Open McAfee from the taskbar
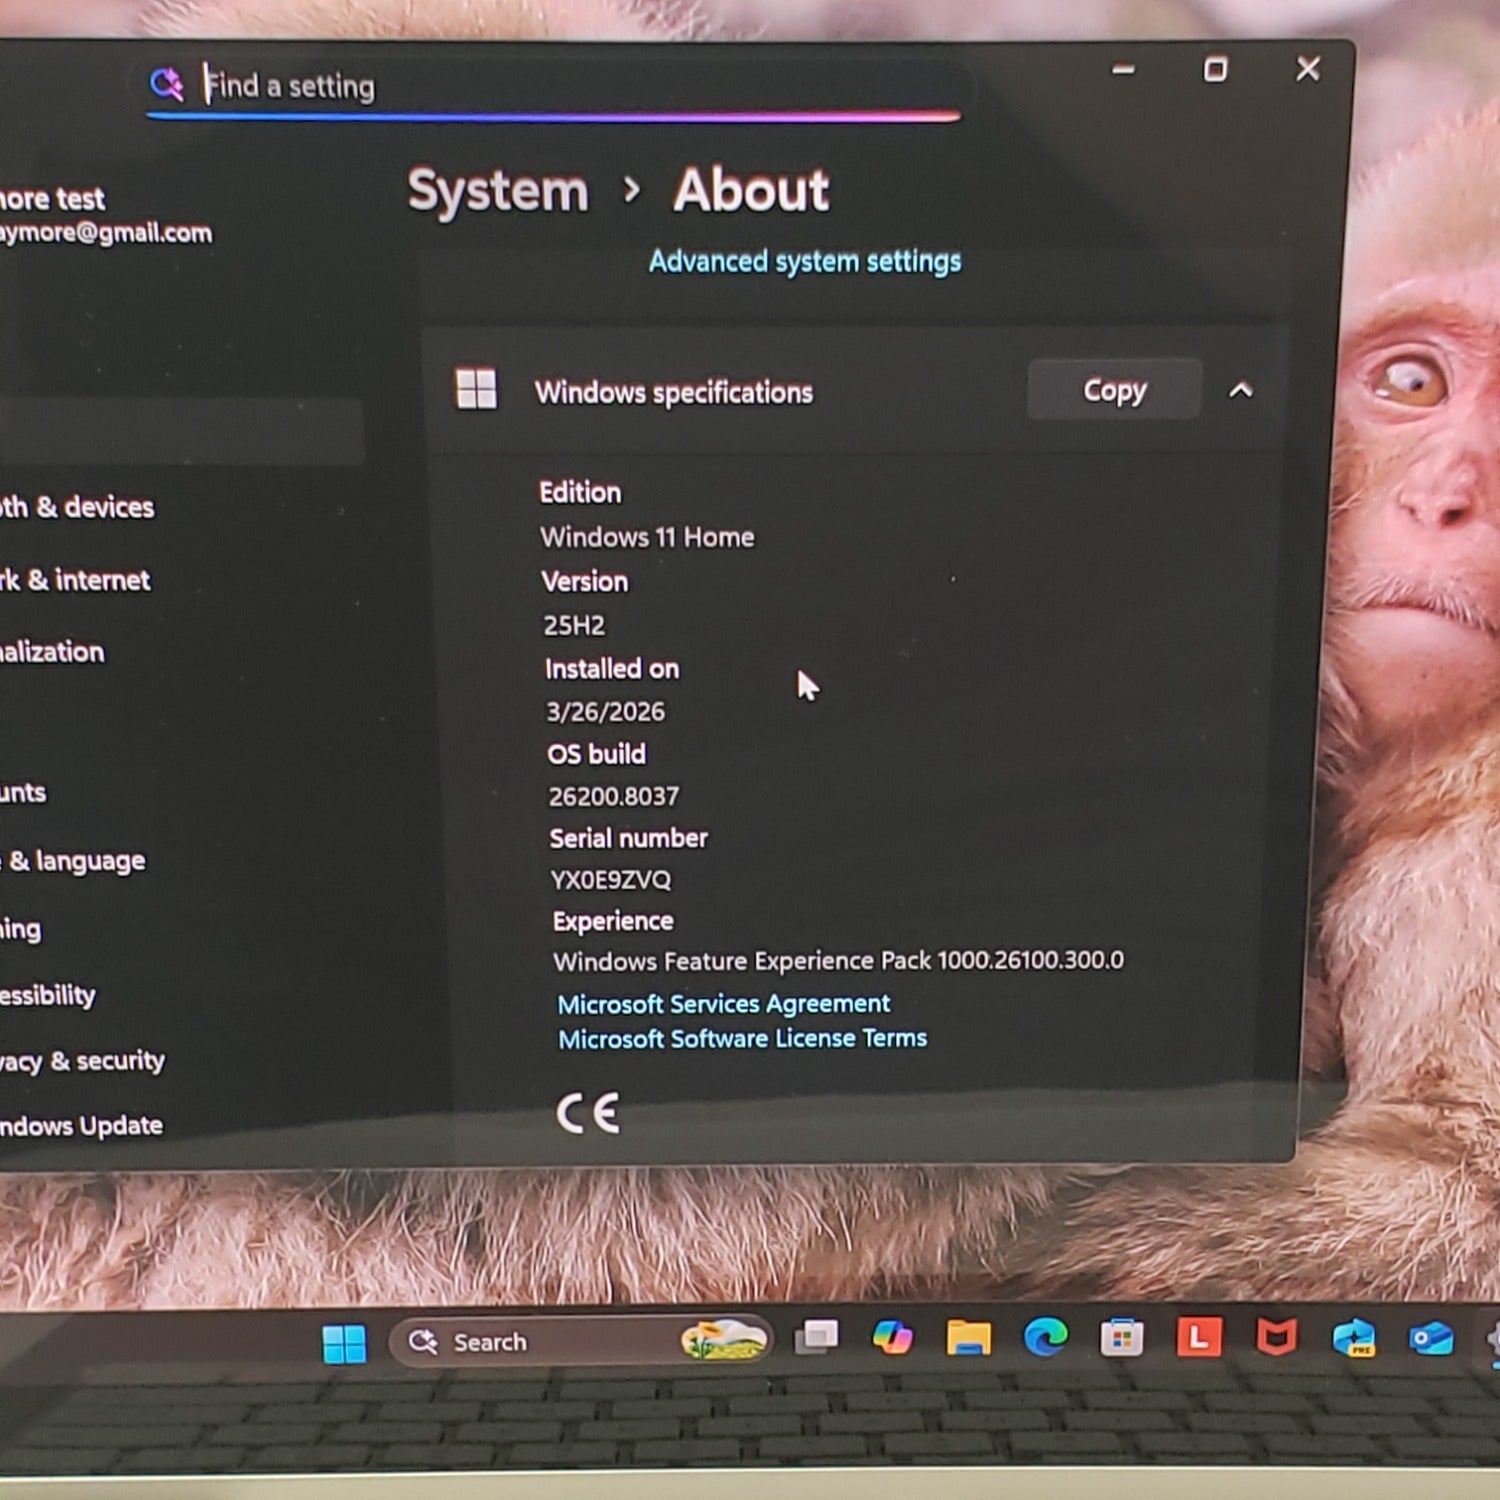Image resolution: width=1500 pixels, height=1500 pixels. pyautogui.click(x=1276, y=1338)
